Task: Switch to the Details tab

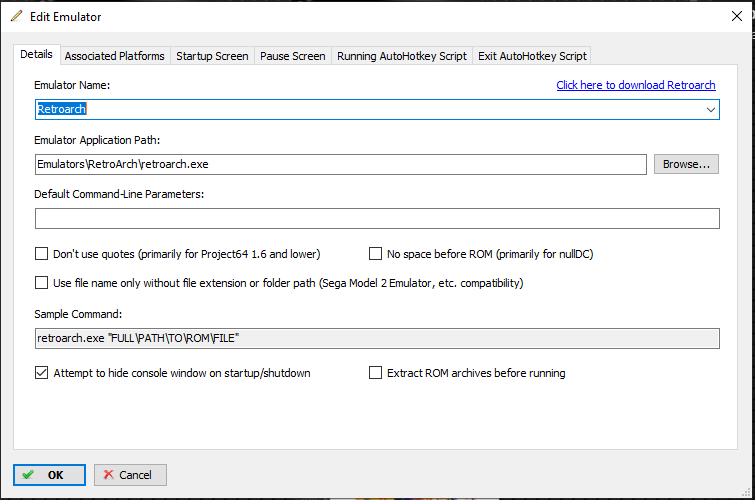Action: [37, 54]
